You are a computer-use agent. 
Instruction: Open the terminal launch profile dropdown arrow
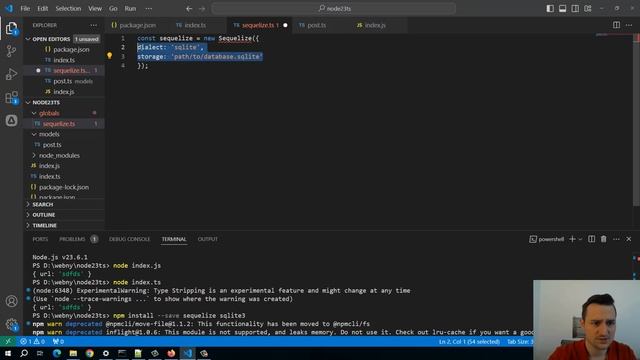click(x=580, y=239)
